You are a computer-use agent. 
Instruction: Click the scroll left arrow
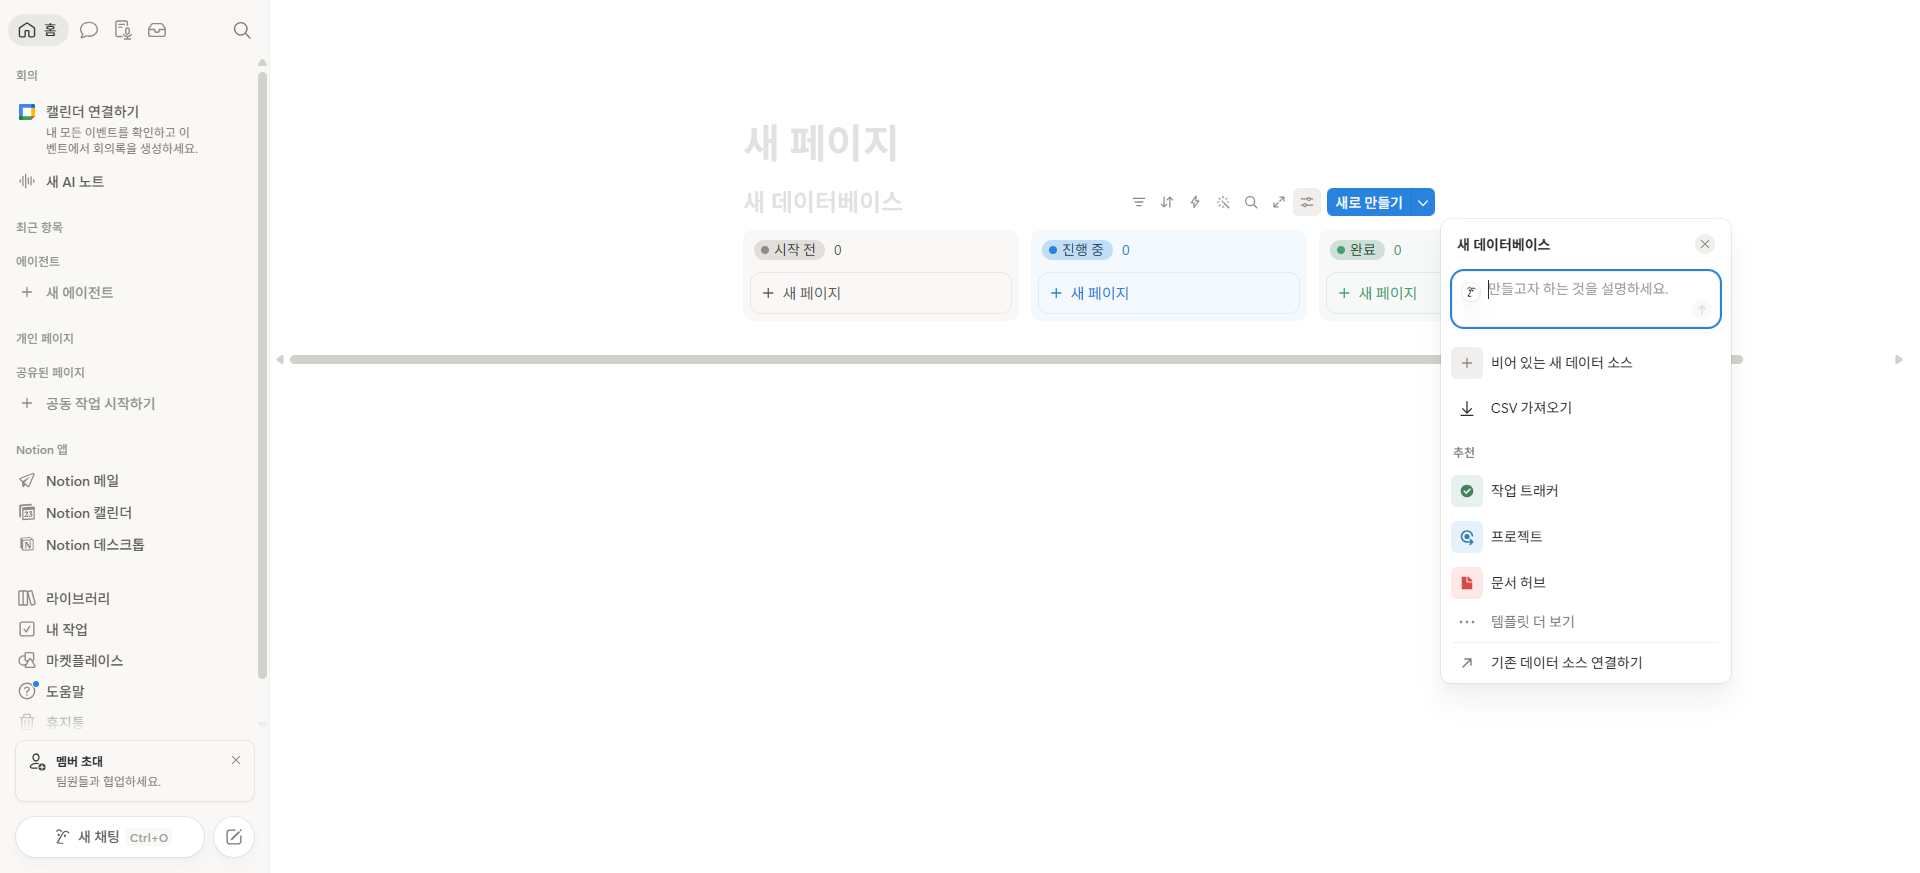tap(280, 360)
